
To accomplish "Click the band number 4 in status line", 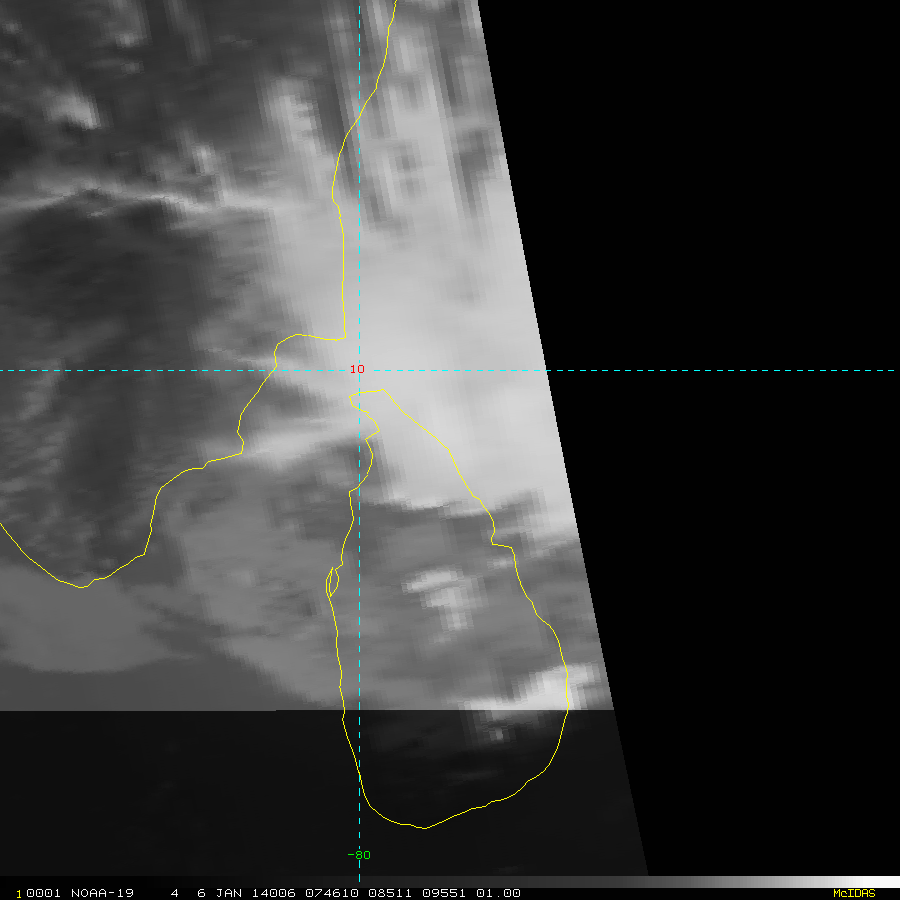I will [174, 893].
